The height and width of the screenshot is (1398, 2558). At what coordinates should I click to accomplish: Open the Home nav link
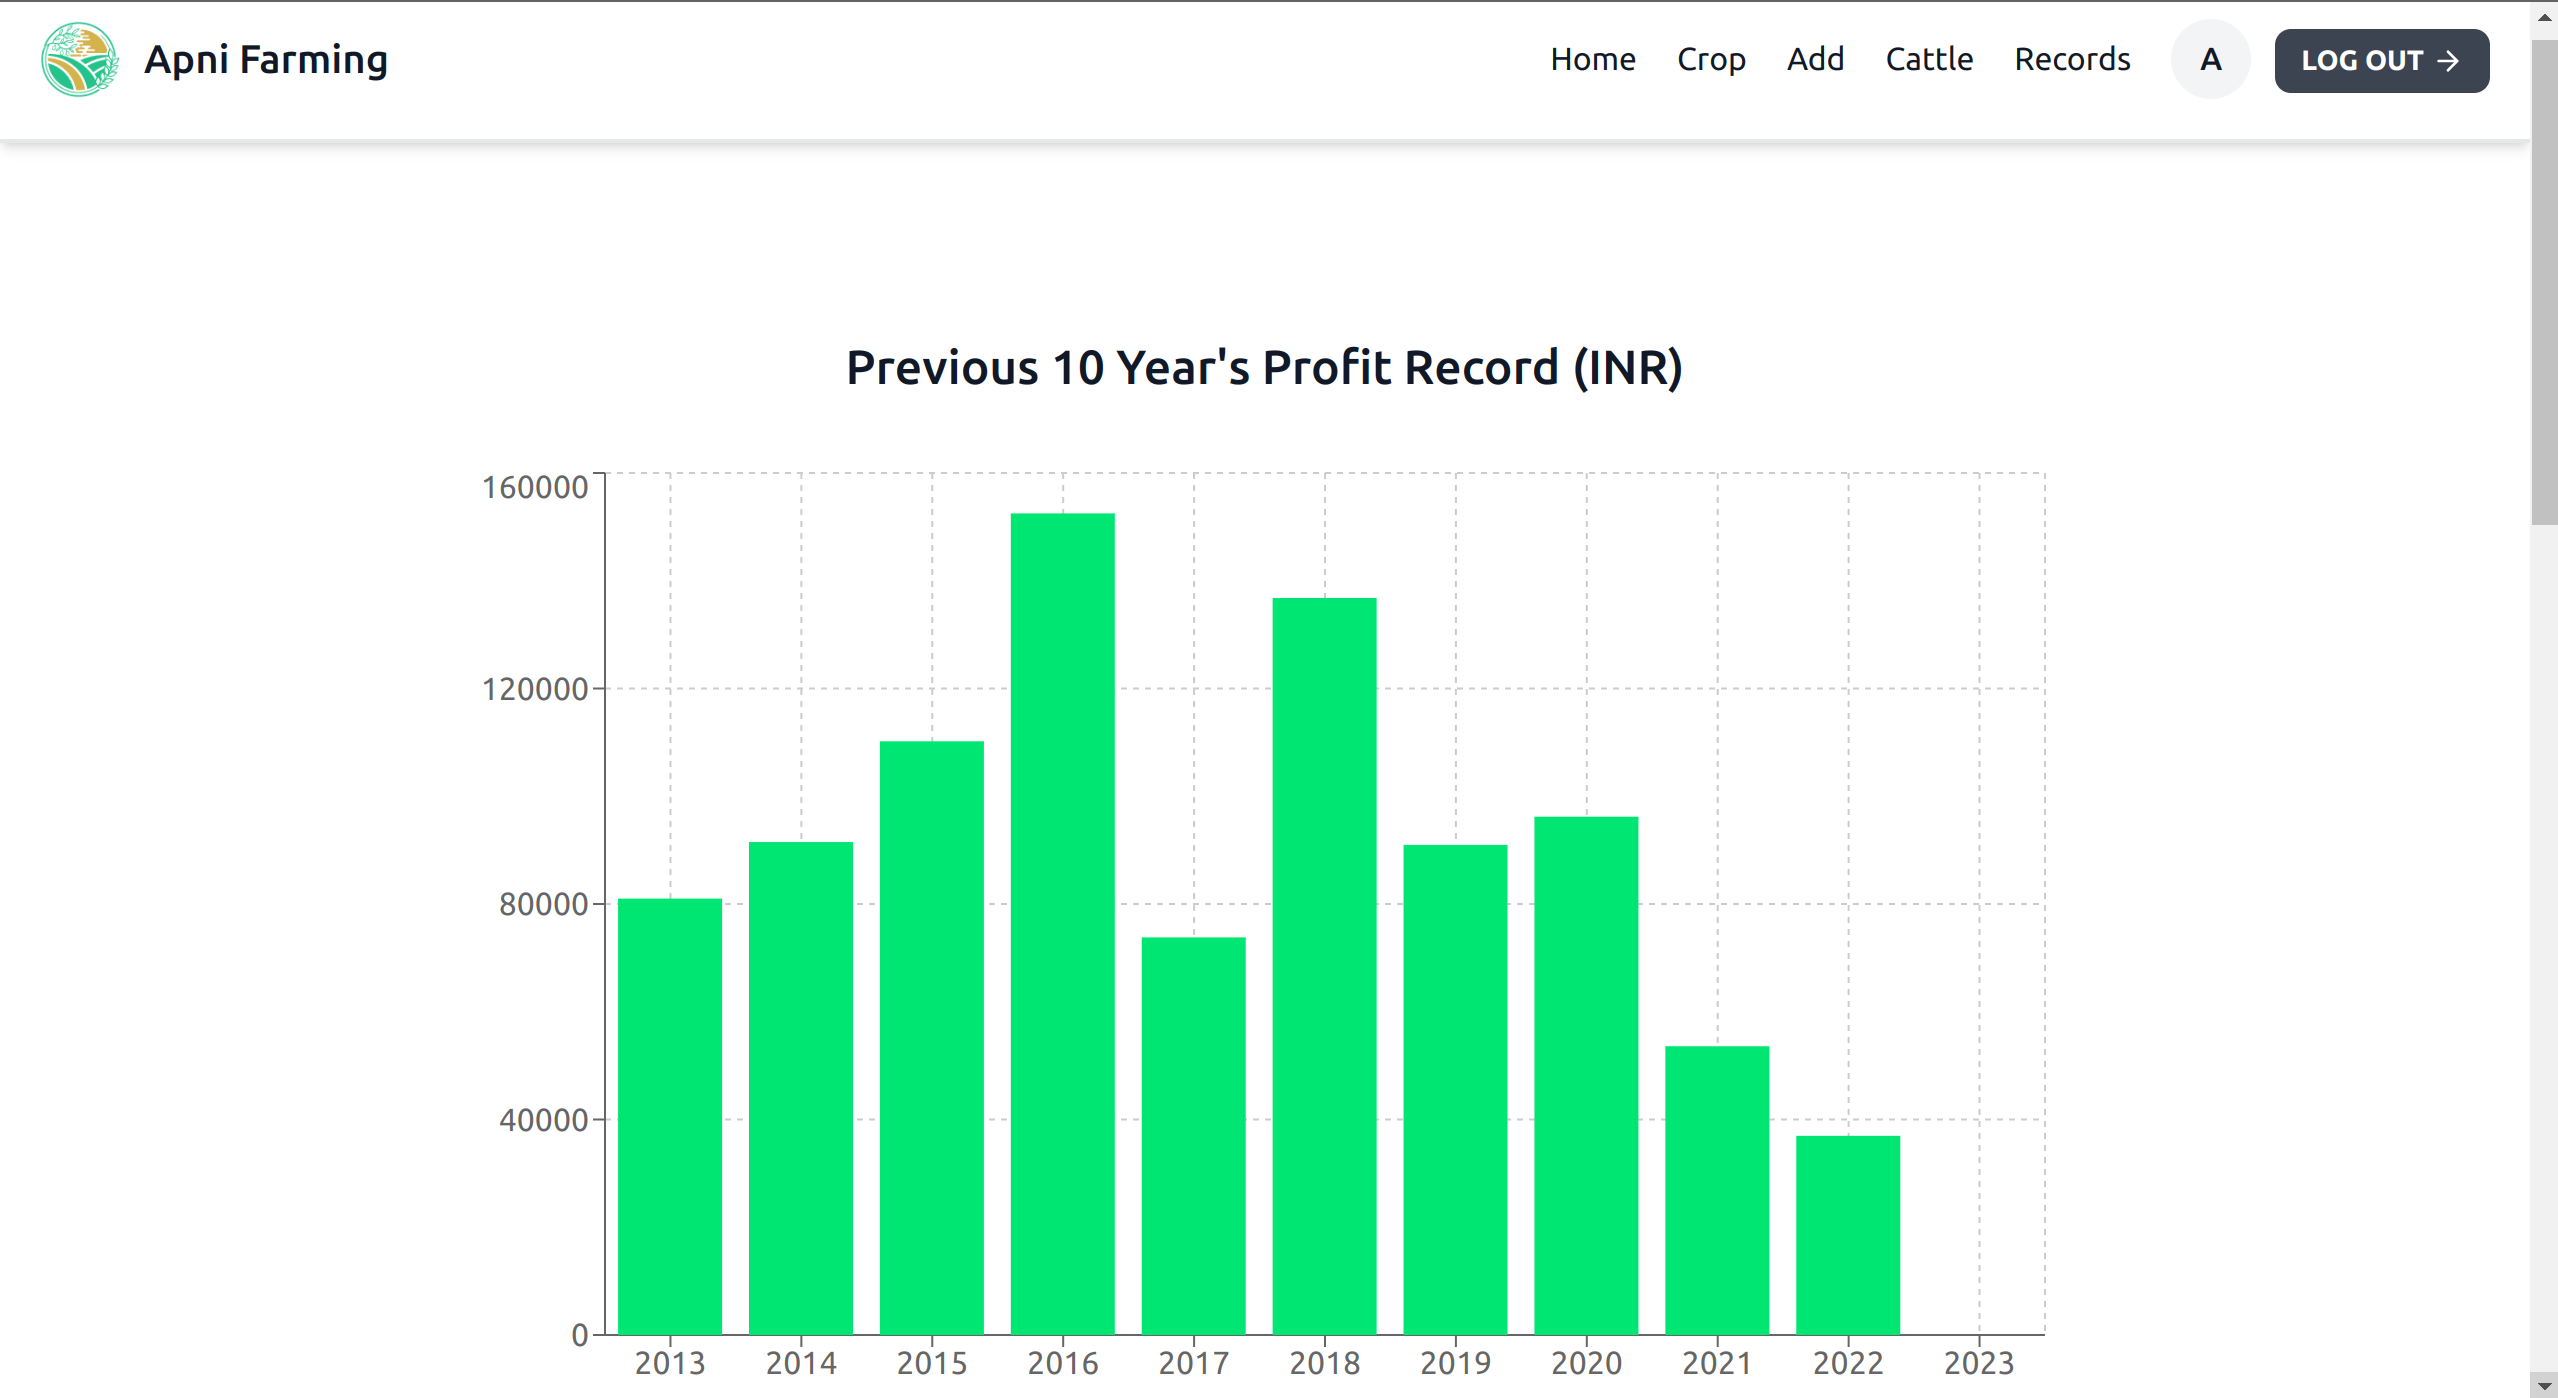[x=1592, y=60]
